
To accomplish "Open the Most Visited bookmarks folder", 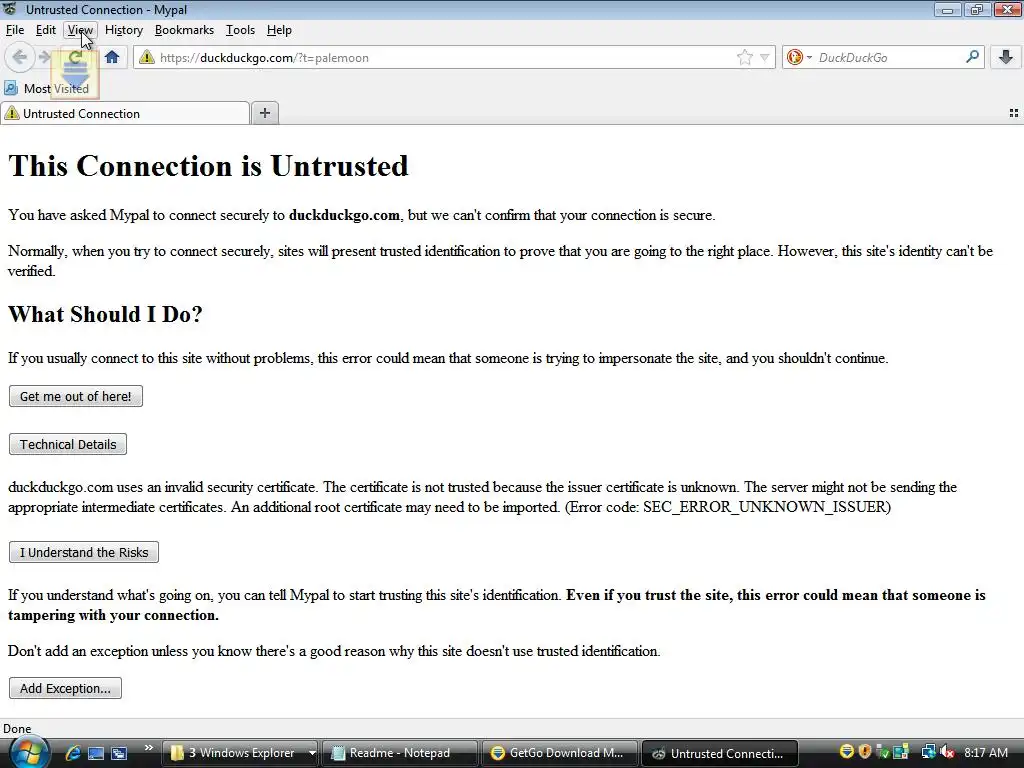I will coord(46,88).
